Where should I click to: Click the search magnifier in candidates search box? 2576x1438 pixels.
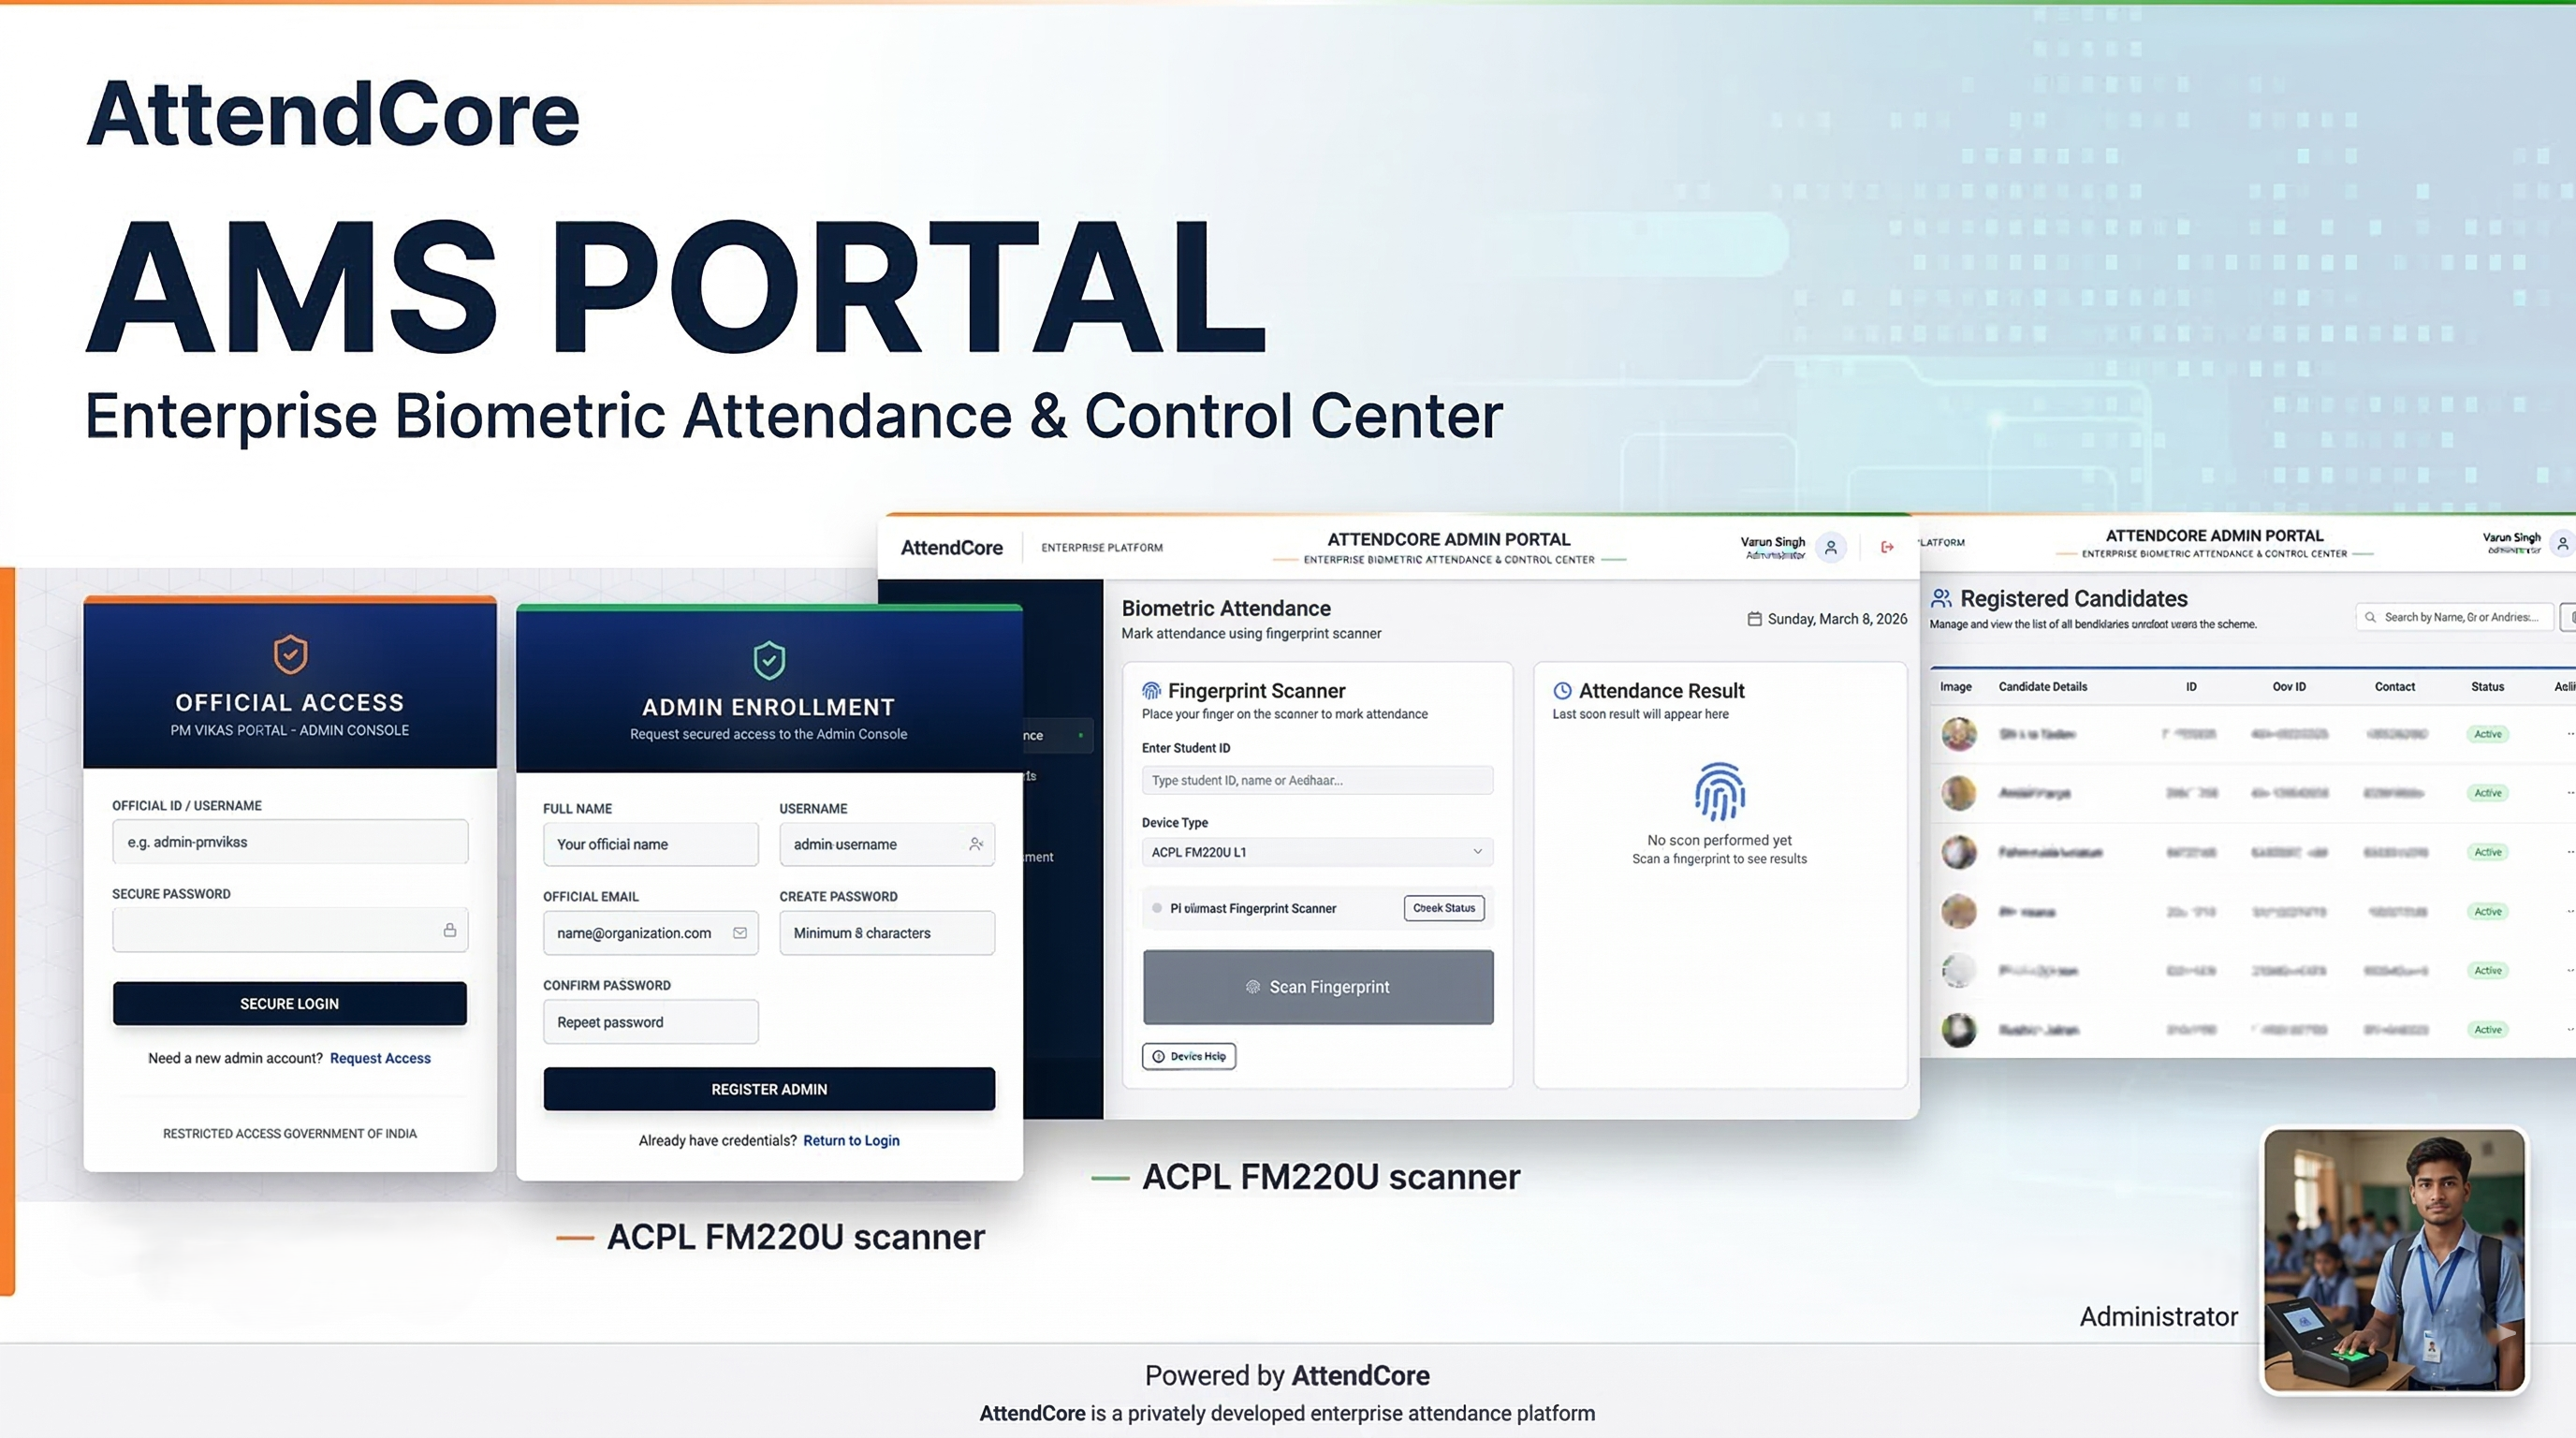(2370, 617)
